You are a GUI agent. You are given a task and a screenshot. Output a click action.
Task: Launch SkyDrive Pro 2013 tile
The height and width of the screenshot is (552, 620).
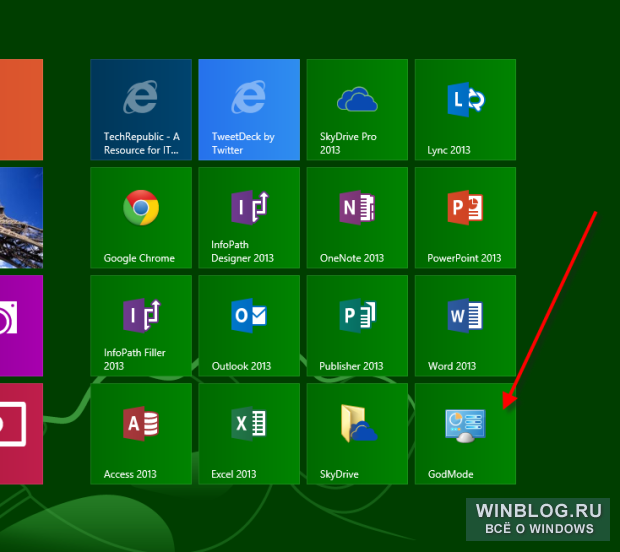pyautogui.click(x=357, y=110)
